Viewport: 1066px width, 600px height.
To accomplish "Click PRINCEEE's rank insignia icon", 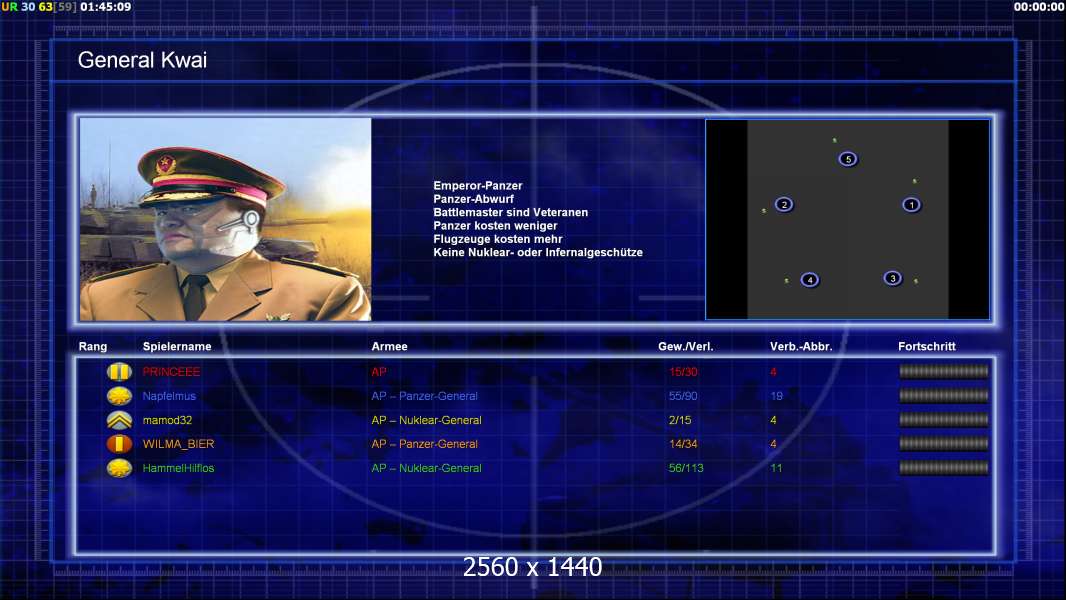I will [119, 372].
